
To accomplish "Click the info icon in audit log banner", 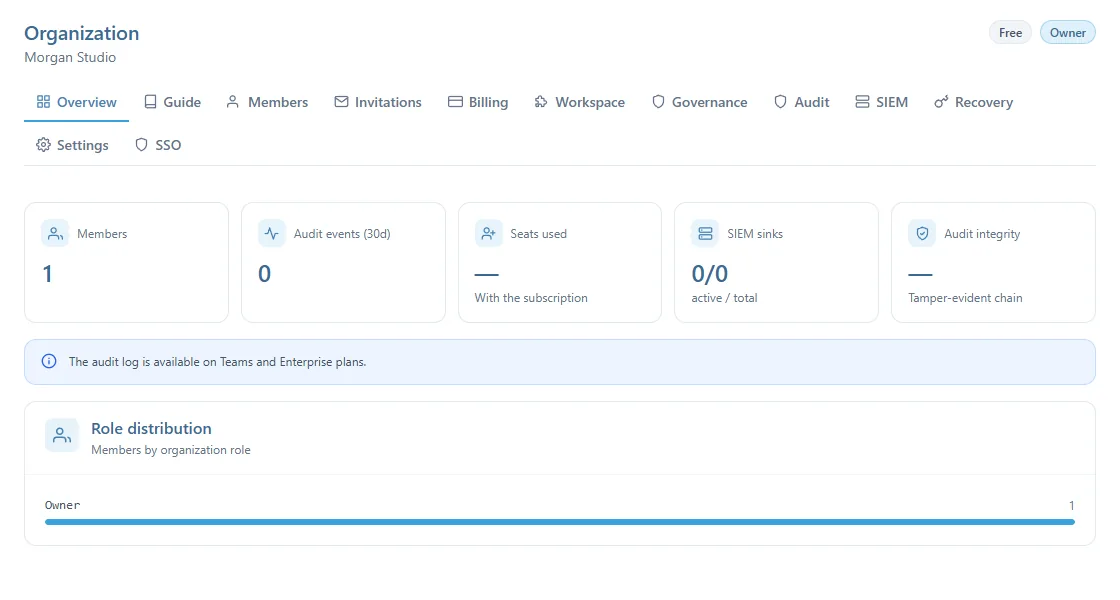I will coord(49,361).
